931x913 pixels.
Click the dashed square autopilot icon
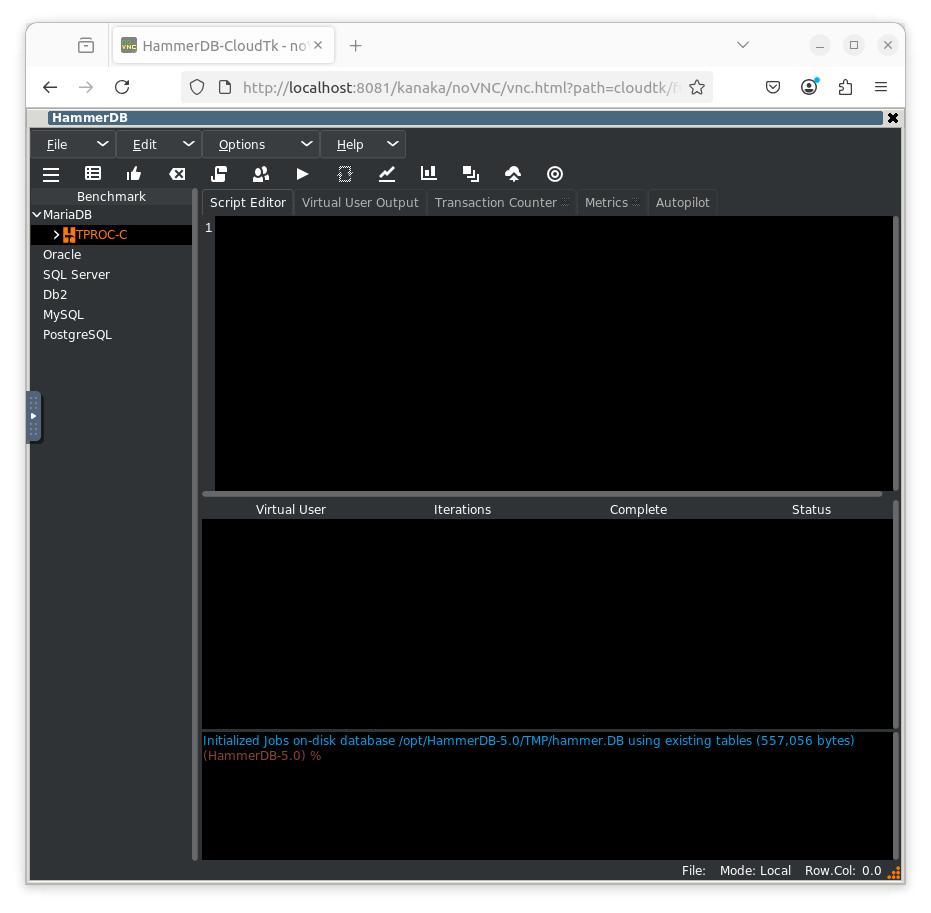345,174
